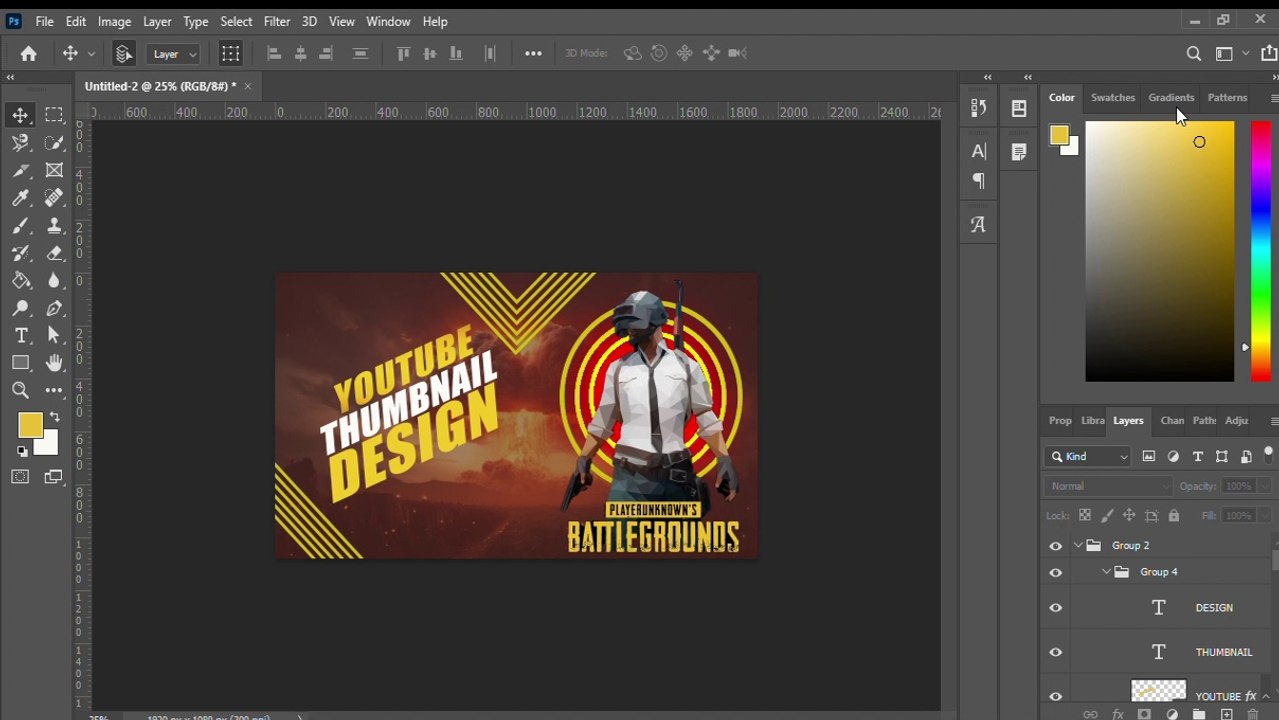Click the foreground color swatch in Color panel

pyautogui.click(x=1059, y=136)
